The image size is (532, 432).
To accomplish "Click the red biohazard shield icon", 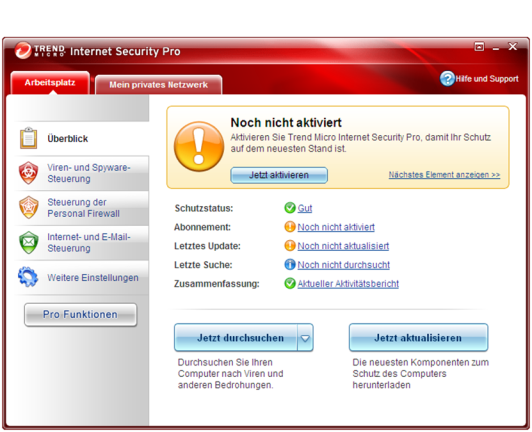I will pyautogui.click(x=28, y=173).
